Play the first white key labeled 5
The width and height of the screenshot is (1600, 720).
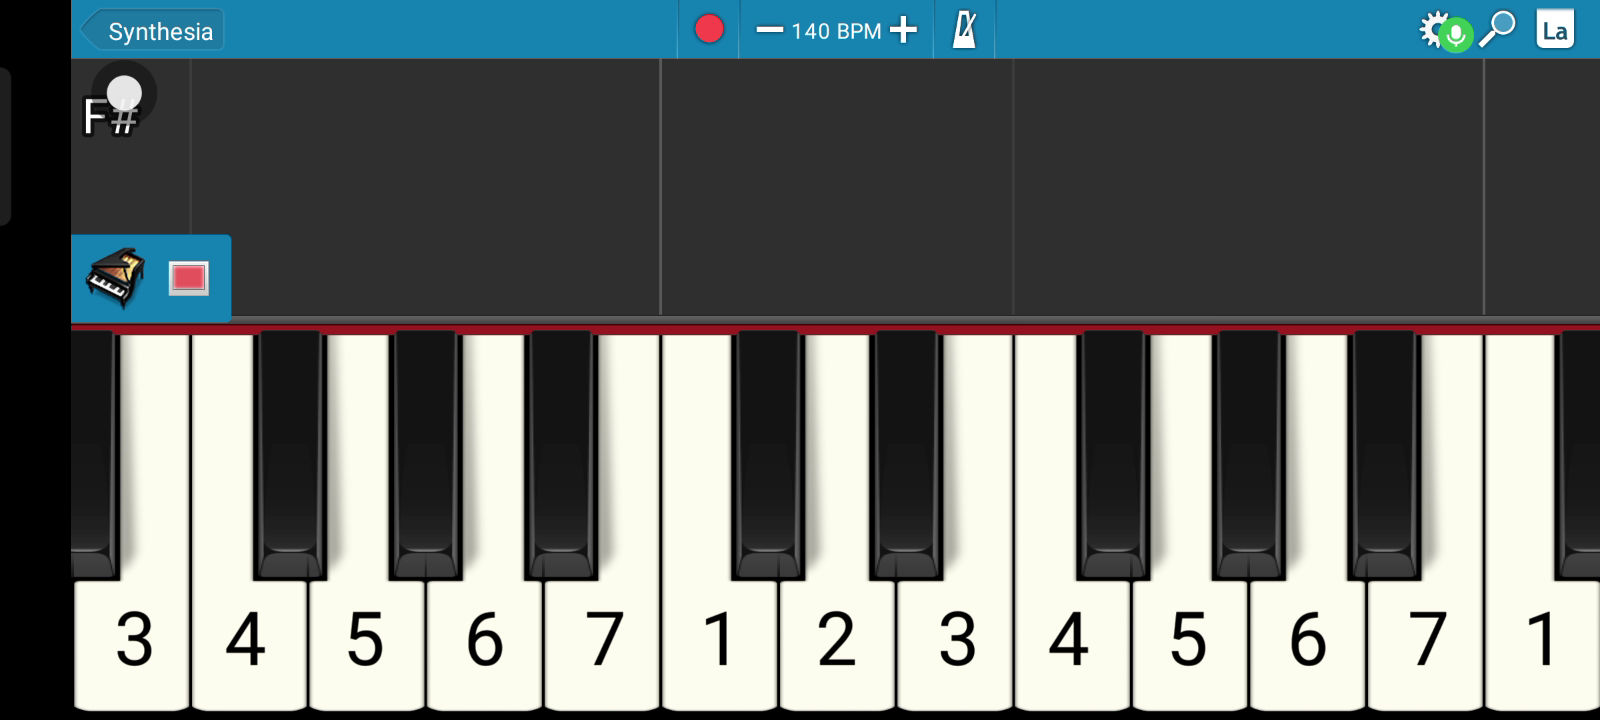(366, 640)
